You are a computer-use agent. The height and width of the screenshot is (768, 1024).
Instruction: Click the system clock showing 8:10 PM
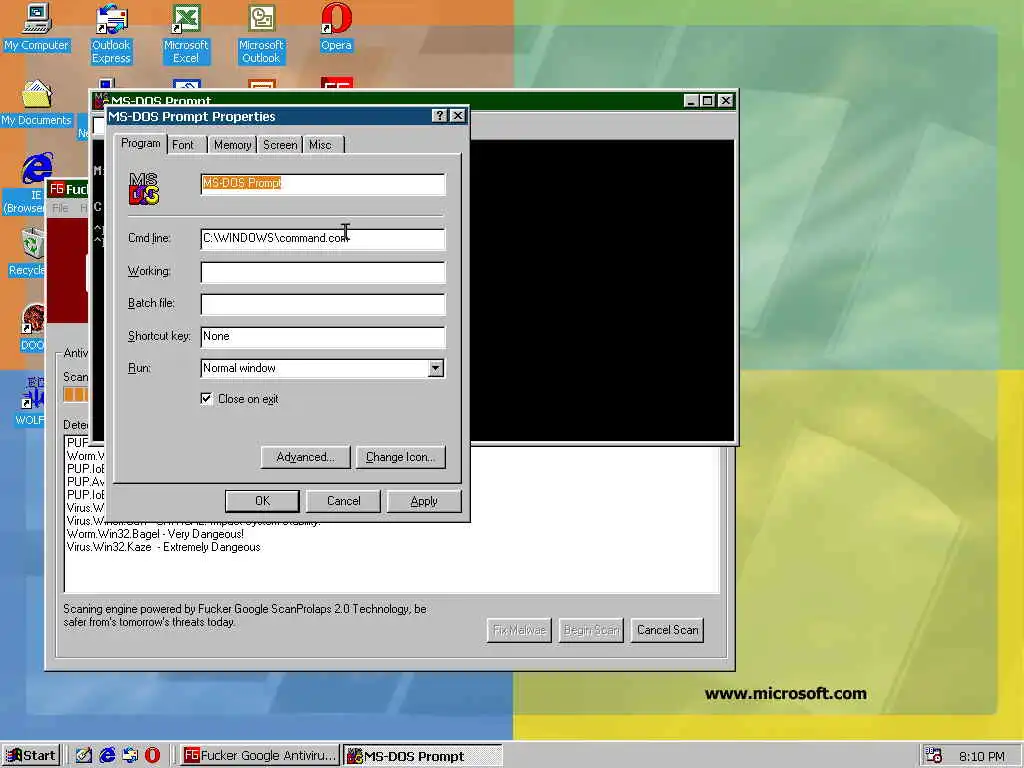[x=982, y=756]
